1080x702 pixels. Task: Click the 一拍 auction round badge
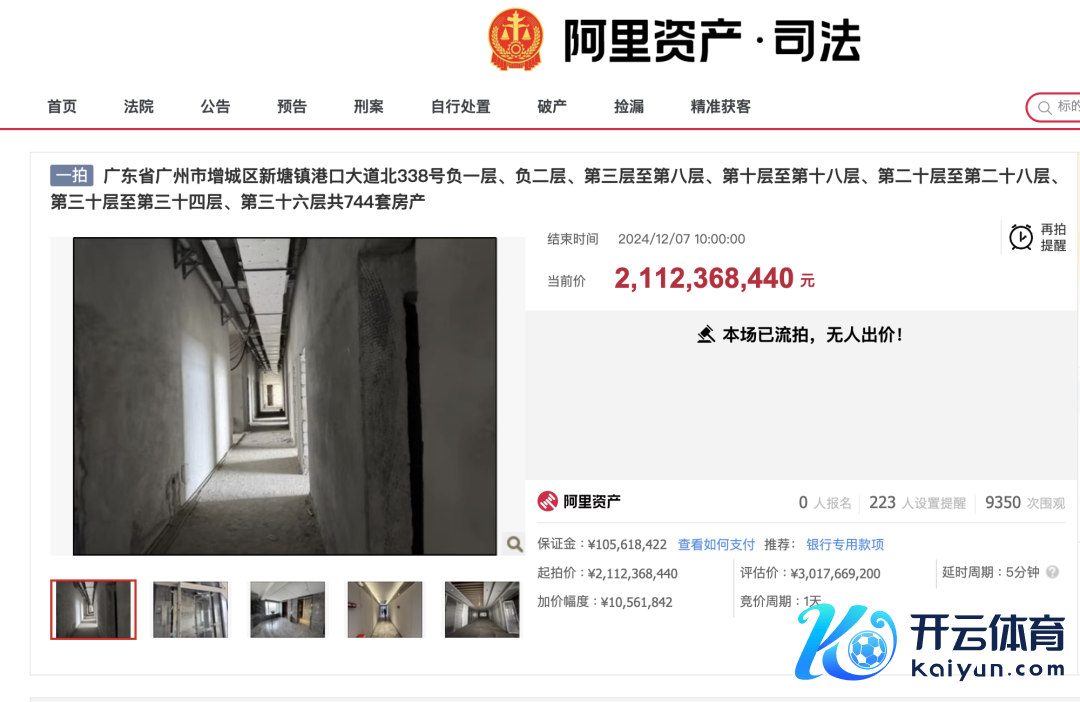click(72, 176)
